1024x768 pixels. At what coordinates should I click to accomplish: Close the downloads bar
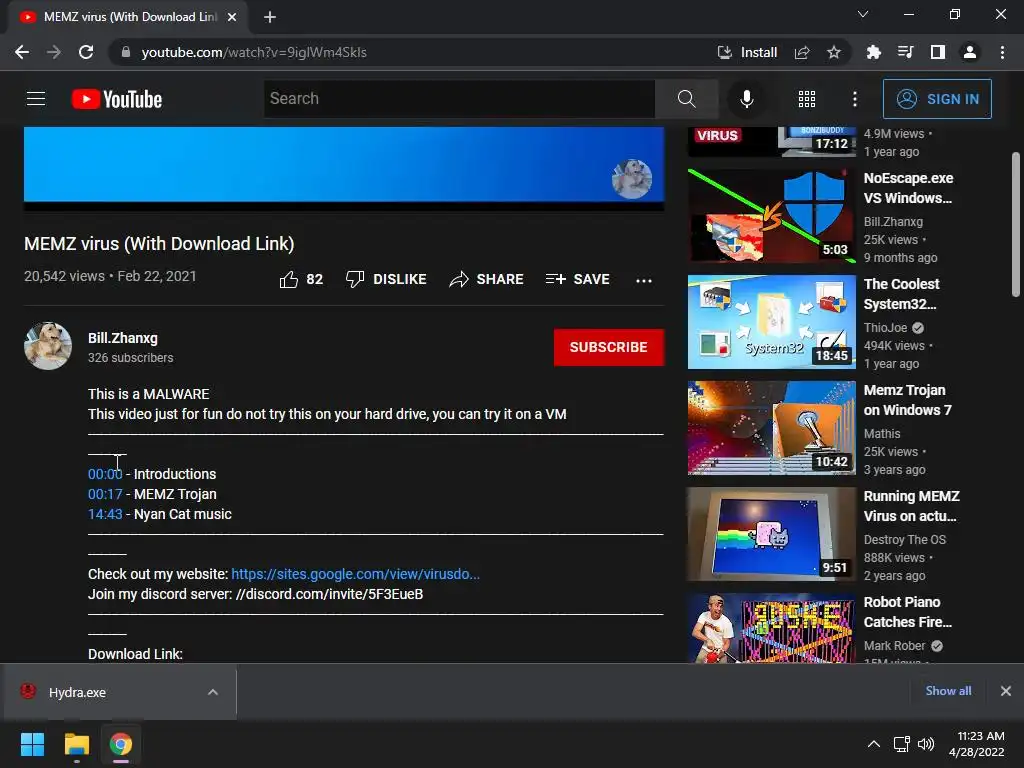pos(1006,690)
